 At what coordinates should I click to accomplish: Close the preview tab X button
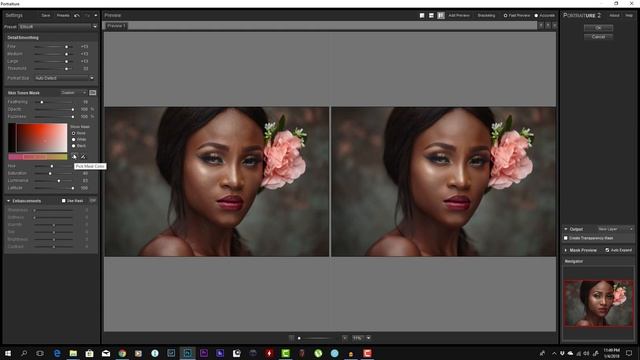554,25
